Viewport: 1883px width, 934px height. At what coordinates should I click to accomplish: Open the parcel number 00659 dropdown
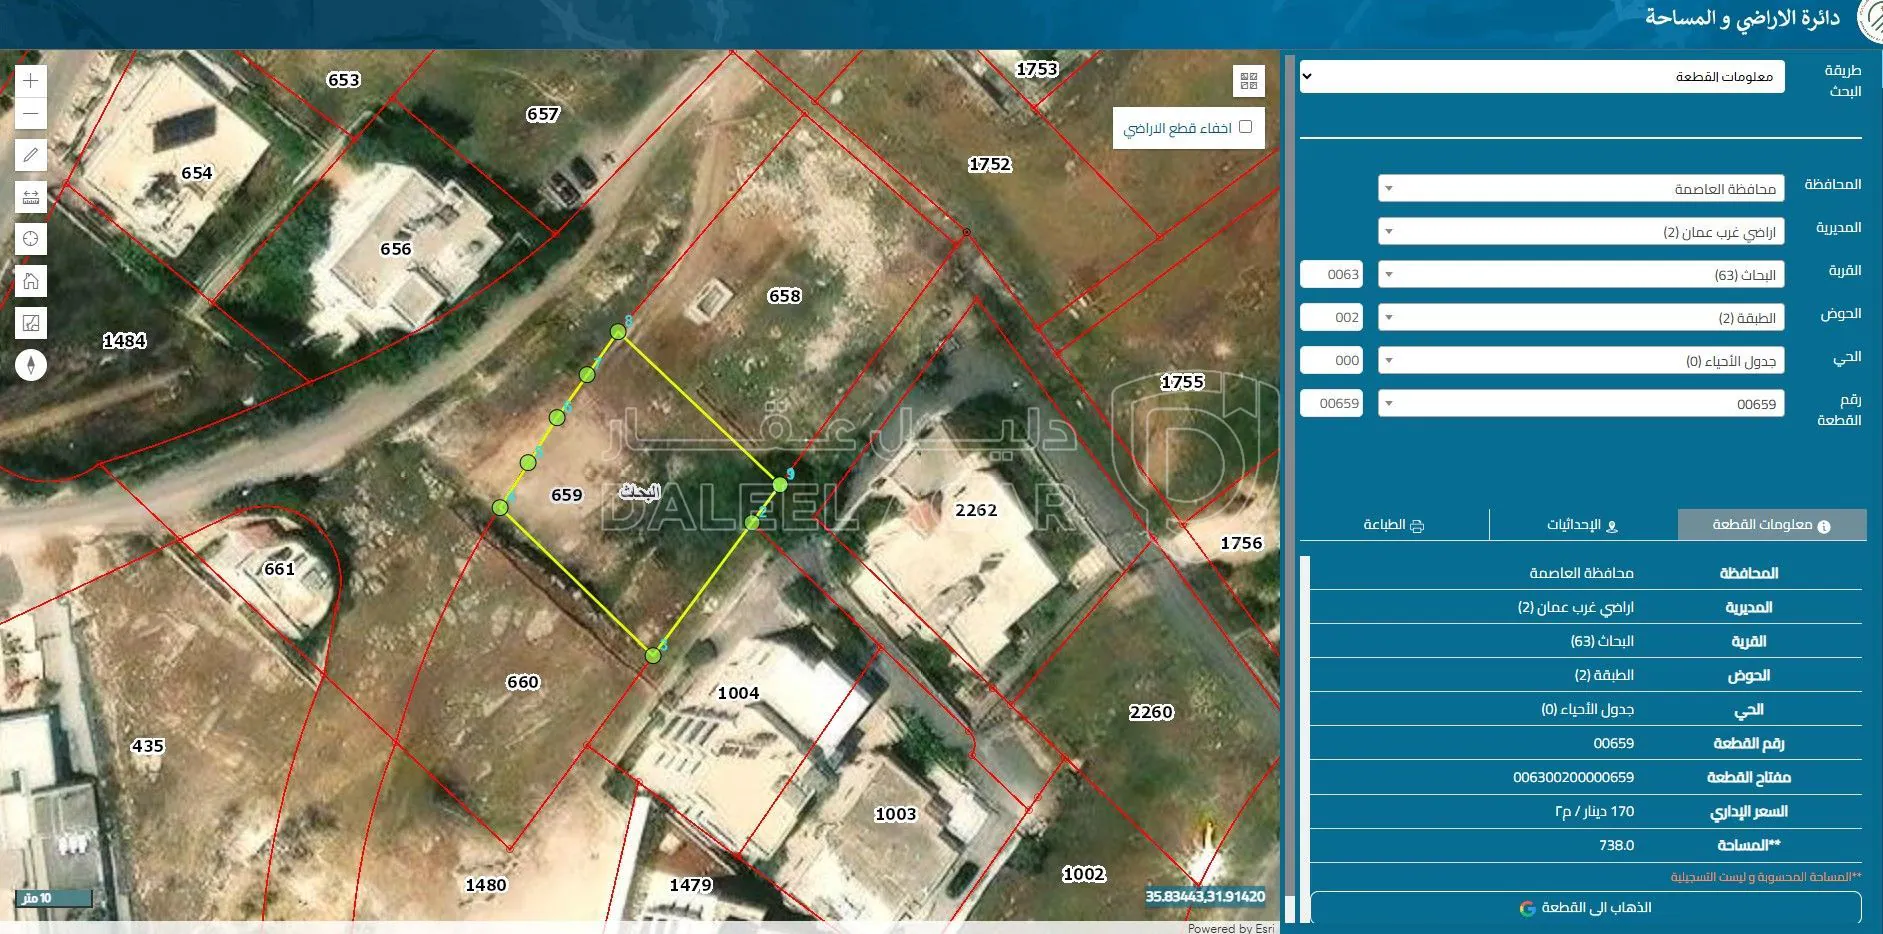click(1580, 404)
